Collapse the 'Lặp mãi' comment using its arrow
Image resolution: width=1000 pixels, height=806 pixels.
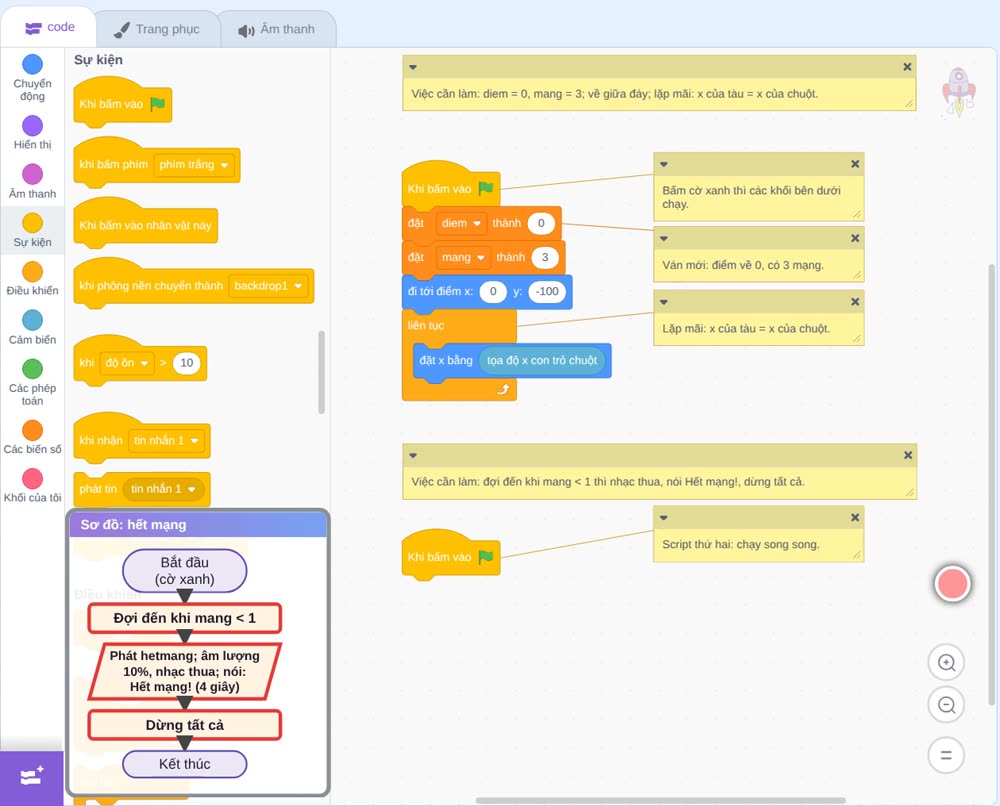coord(664,302)
